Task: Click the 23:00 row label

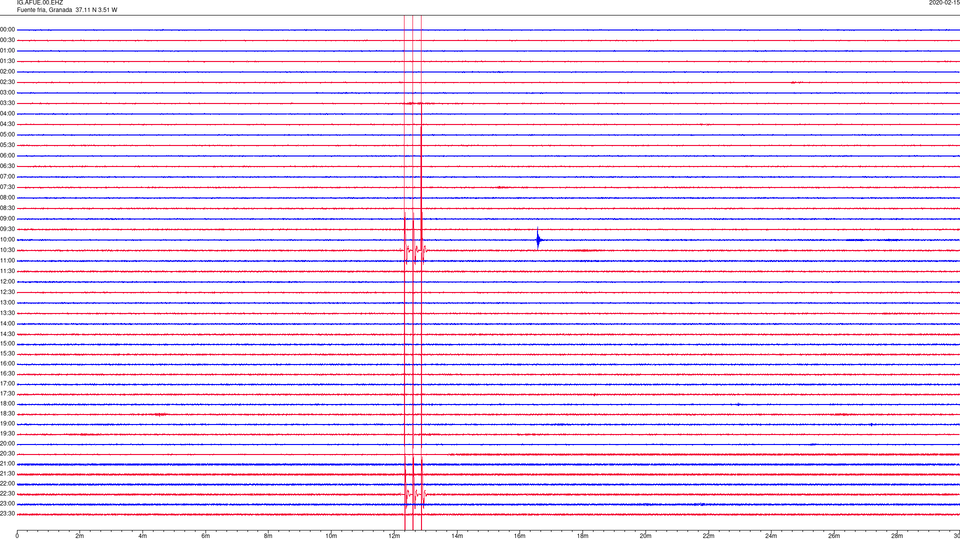Action: [7, 504]
